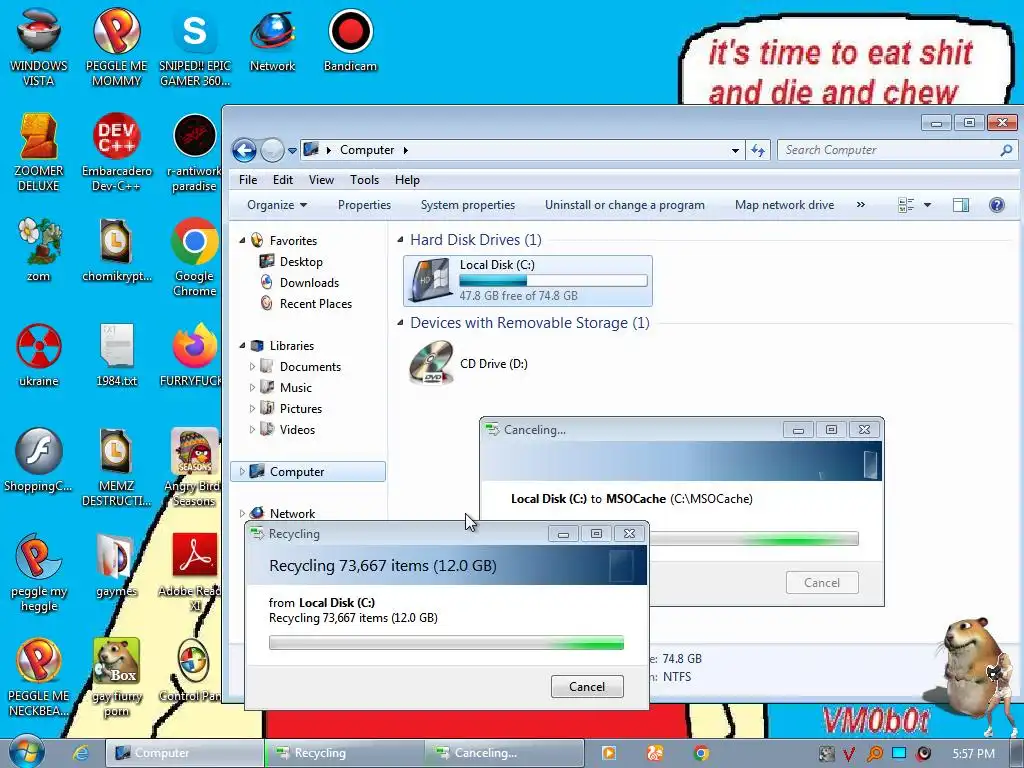This screenshot has height=768, width=1024.
Task: Select the Bandicam desktop icon
Action: coord(351,40)
